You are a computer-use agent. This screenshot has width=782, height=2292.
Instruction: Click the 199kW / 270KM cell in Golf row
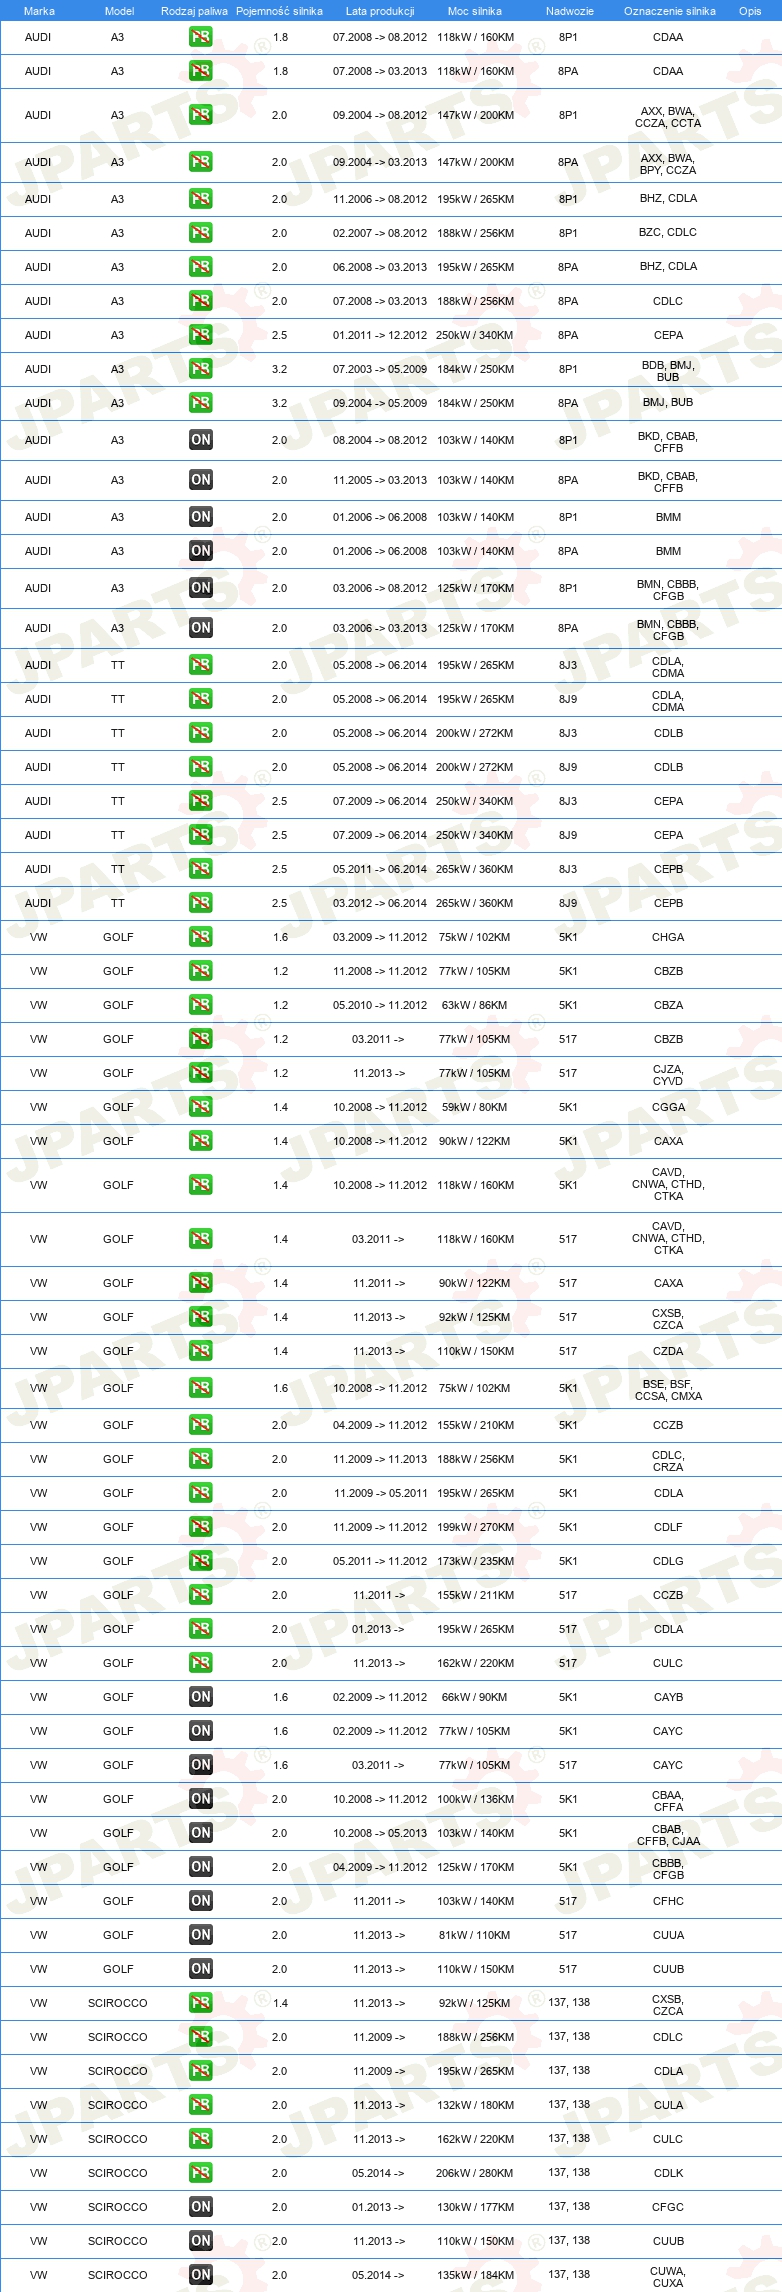coord(475,1527)
